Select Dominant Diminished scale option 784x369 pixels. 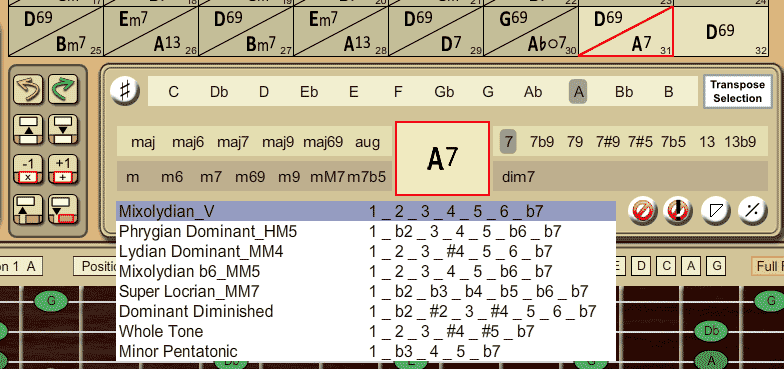pos(366,311)
